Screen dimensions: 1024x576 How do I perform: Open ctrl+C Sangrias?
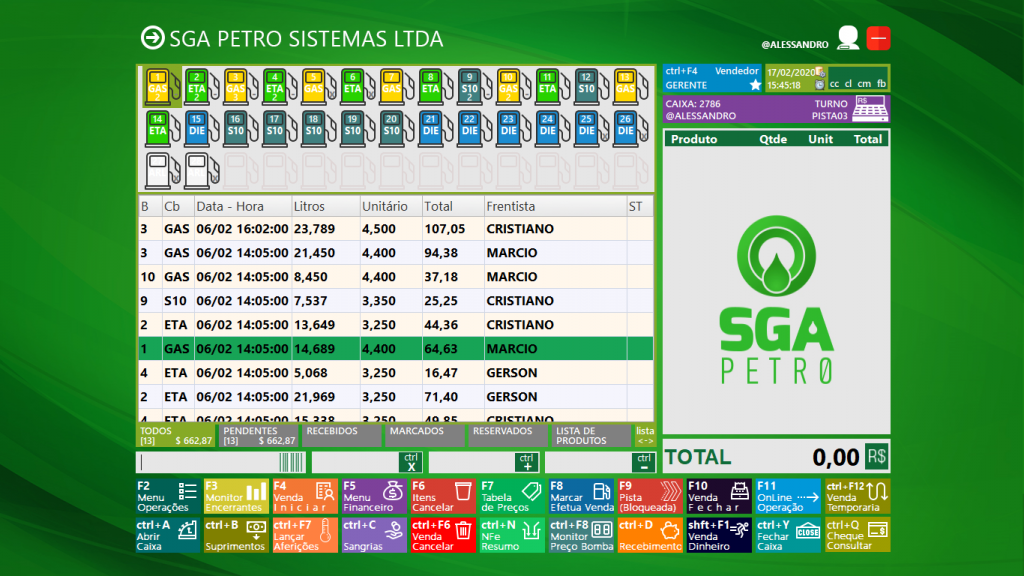coord(374,536)
